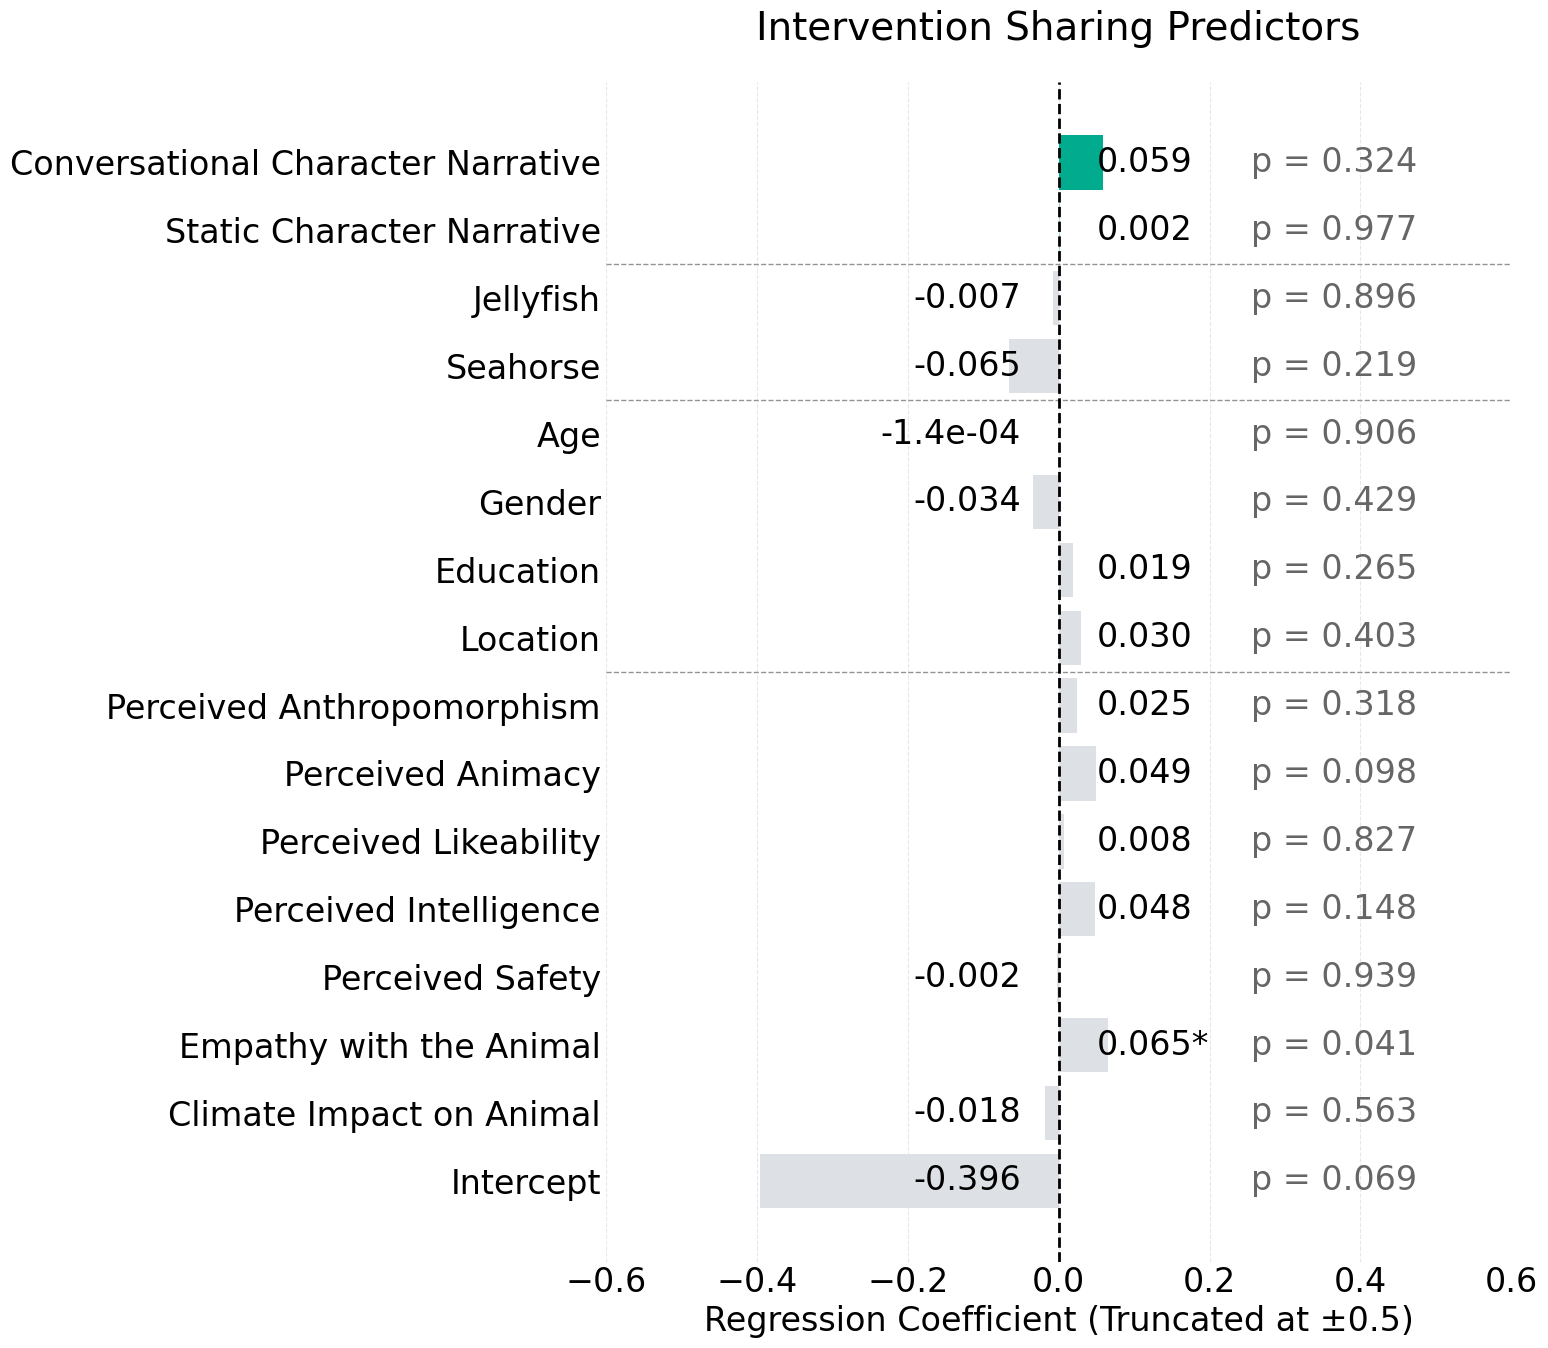This screenshot has height=1348, width=1548.
Task: Click the 0.6 tick on the x-axis
Action: [1510, 1280]
